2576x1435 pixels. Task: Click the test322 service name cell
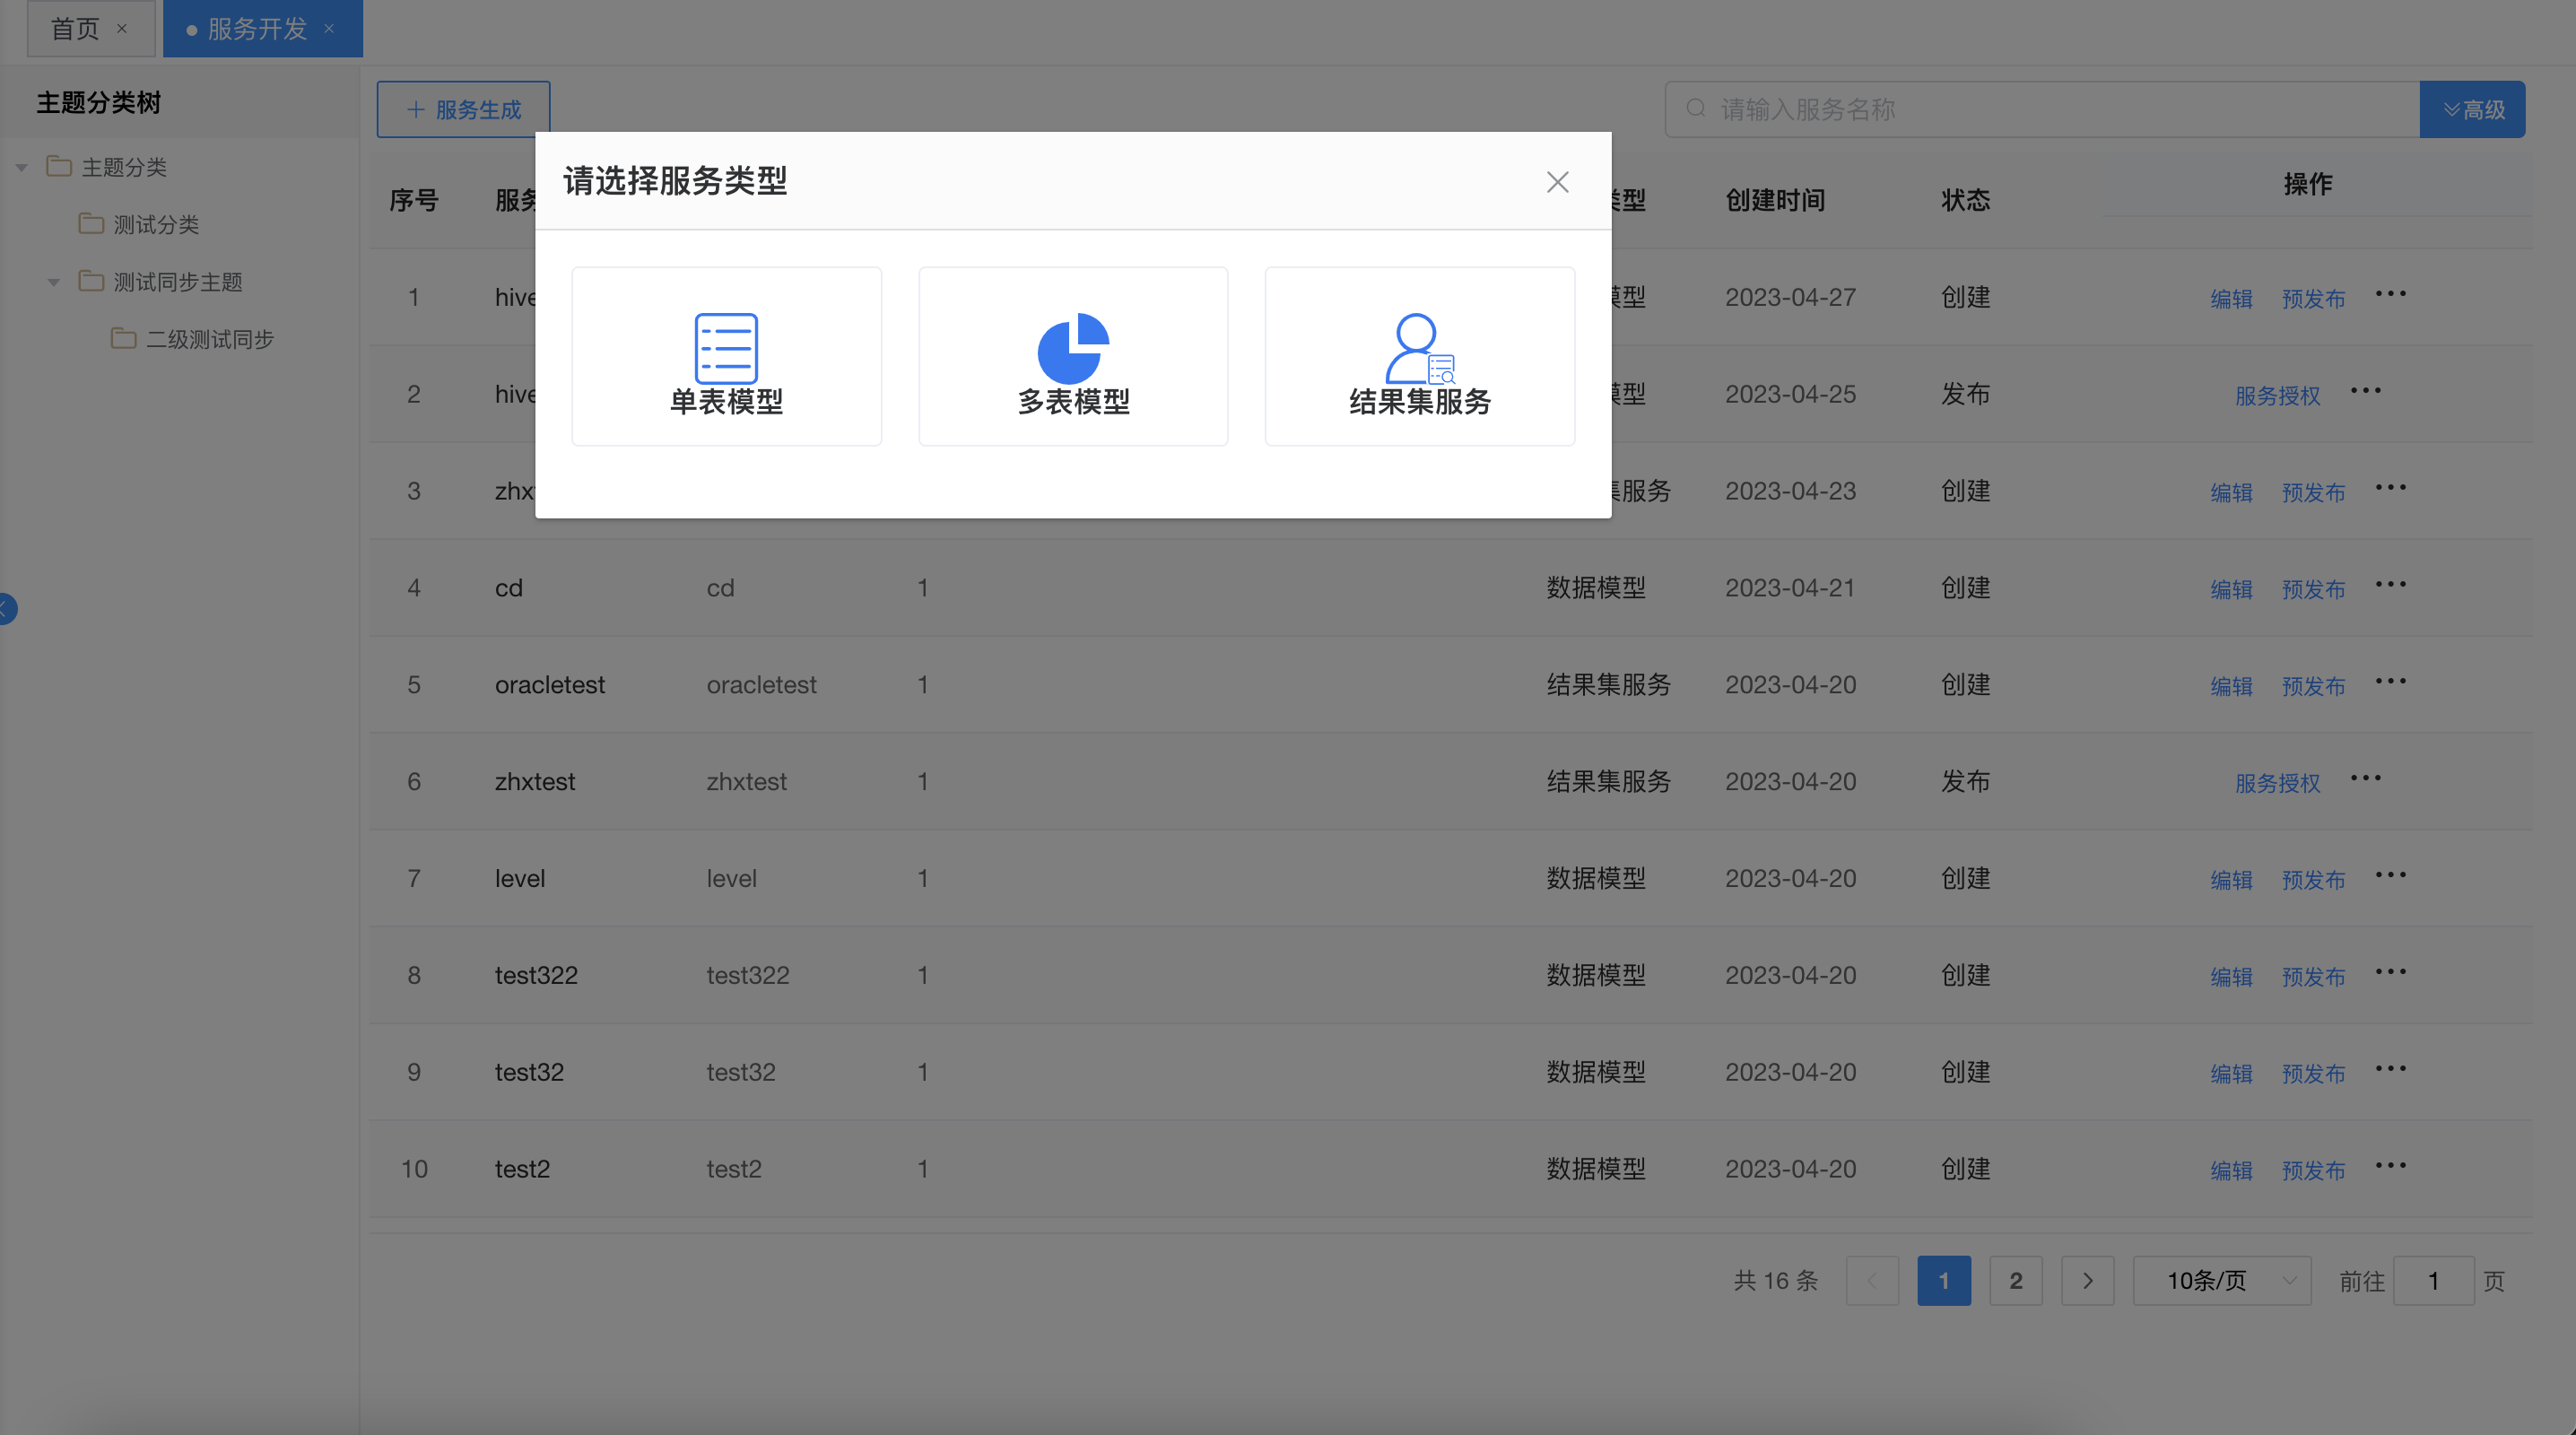coord(536,975)
